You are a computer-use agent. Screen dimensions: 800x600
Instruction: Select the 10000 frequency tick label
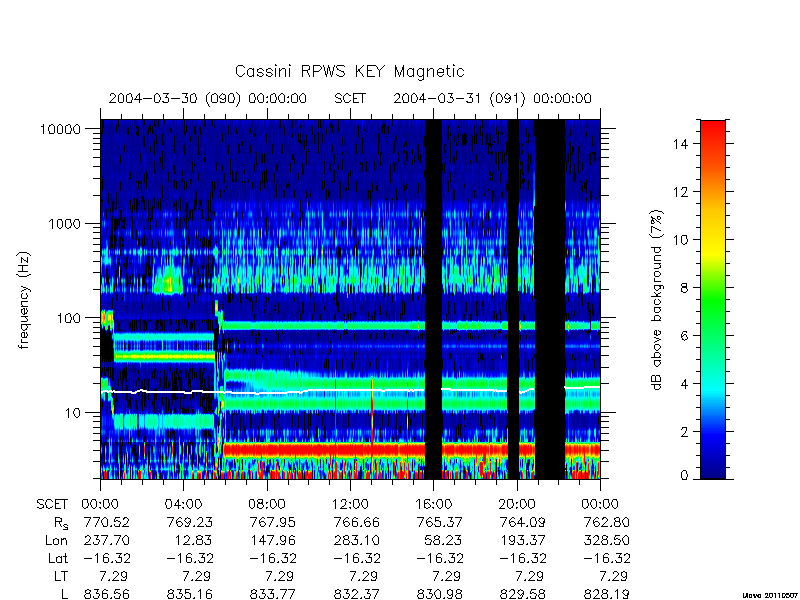(x=61, y=129)
